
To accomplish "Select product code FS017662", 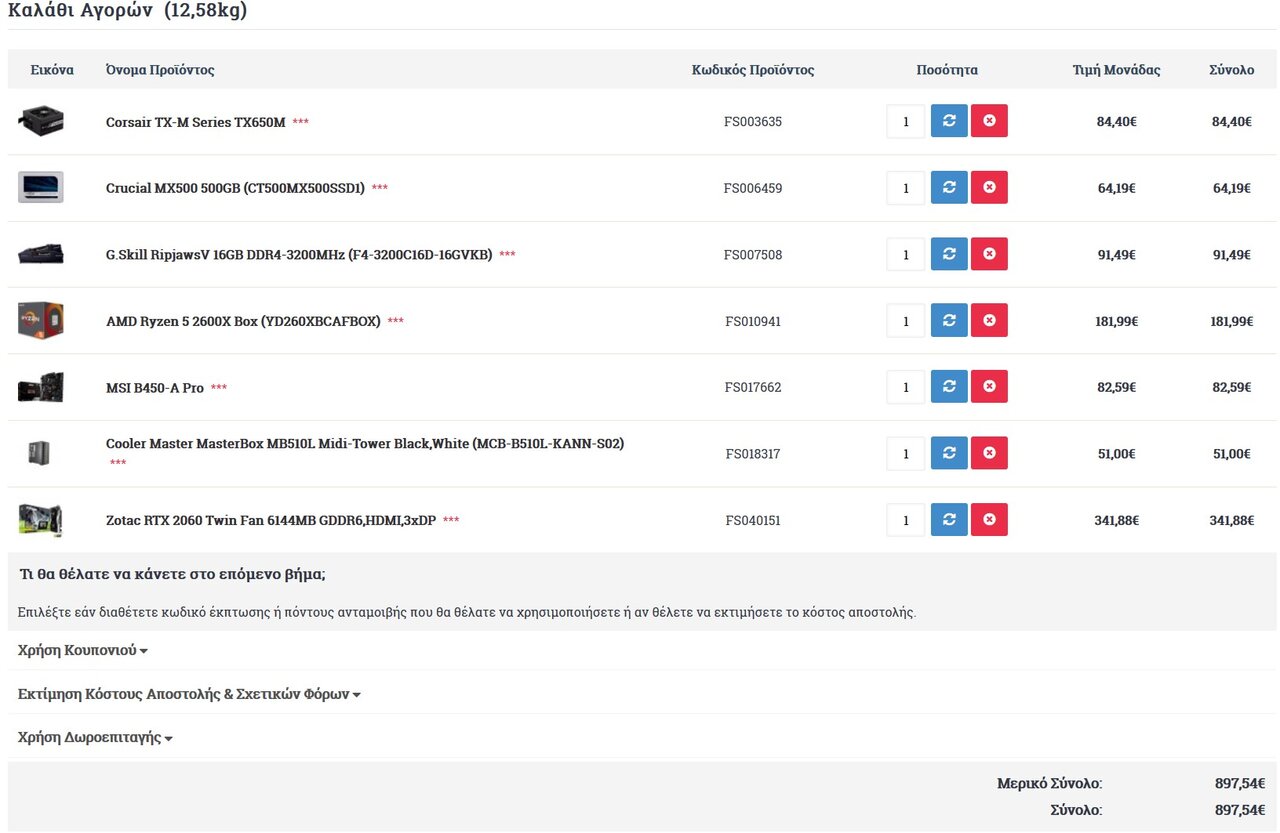I will tap(753, 388).
